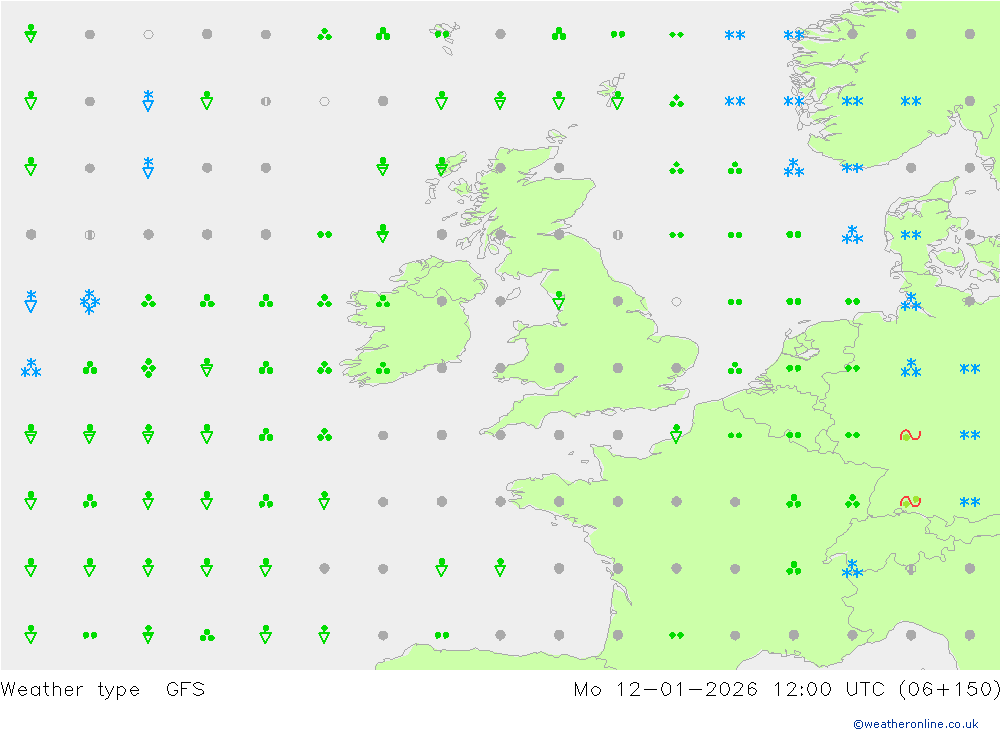
Task: Click the open circle symbol in the North Sea
Action: (676, 301)
